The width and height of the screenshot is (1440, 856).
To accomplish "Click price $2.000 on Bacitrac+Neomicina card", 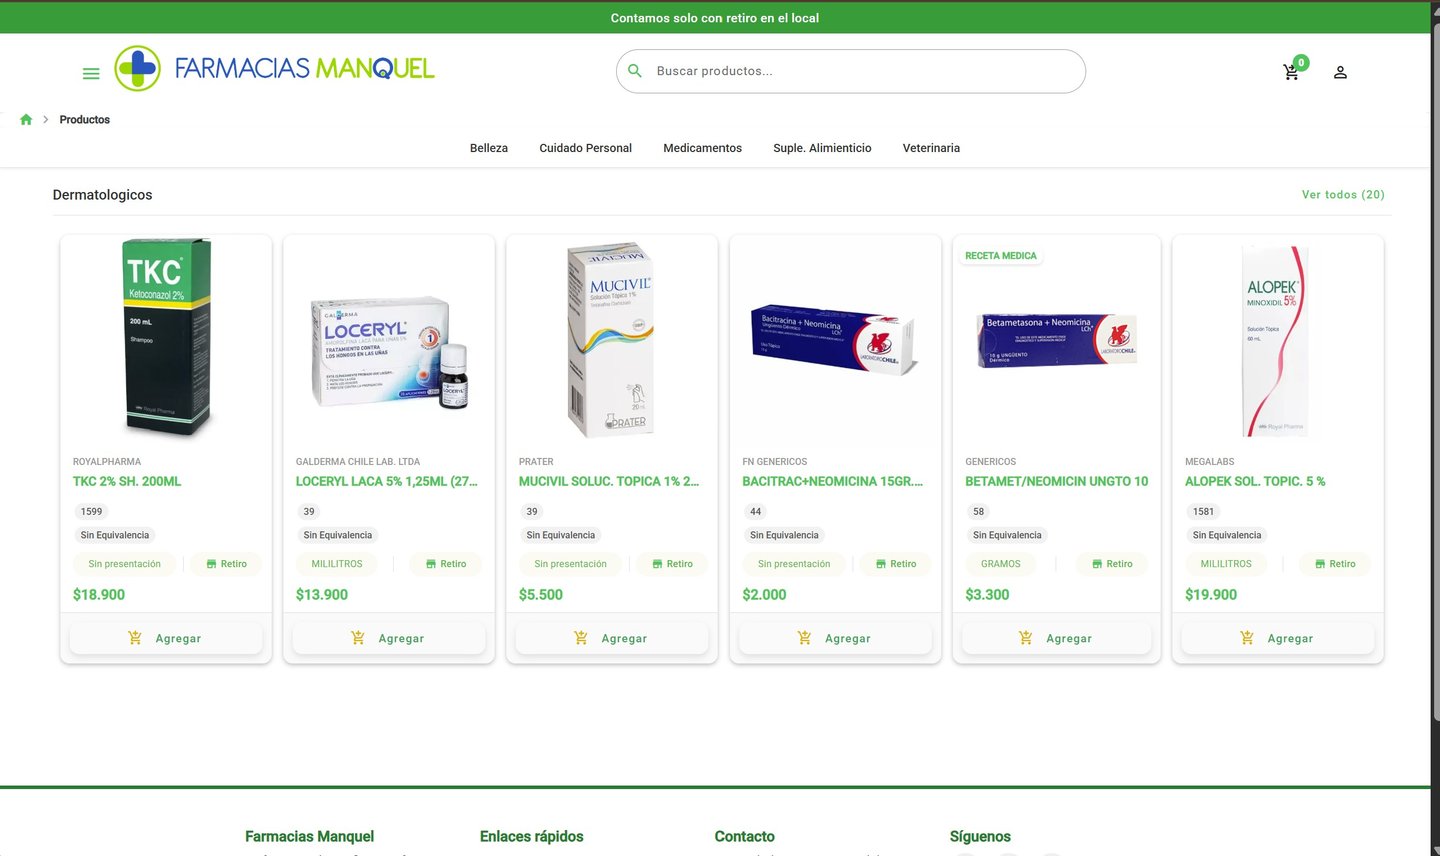I will click(764, 595).
